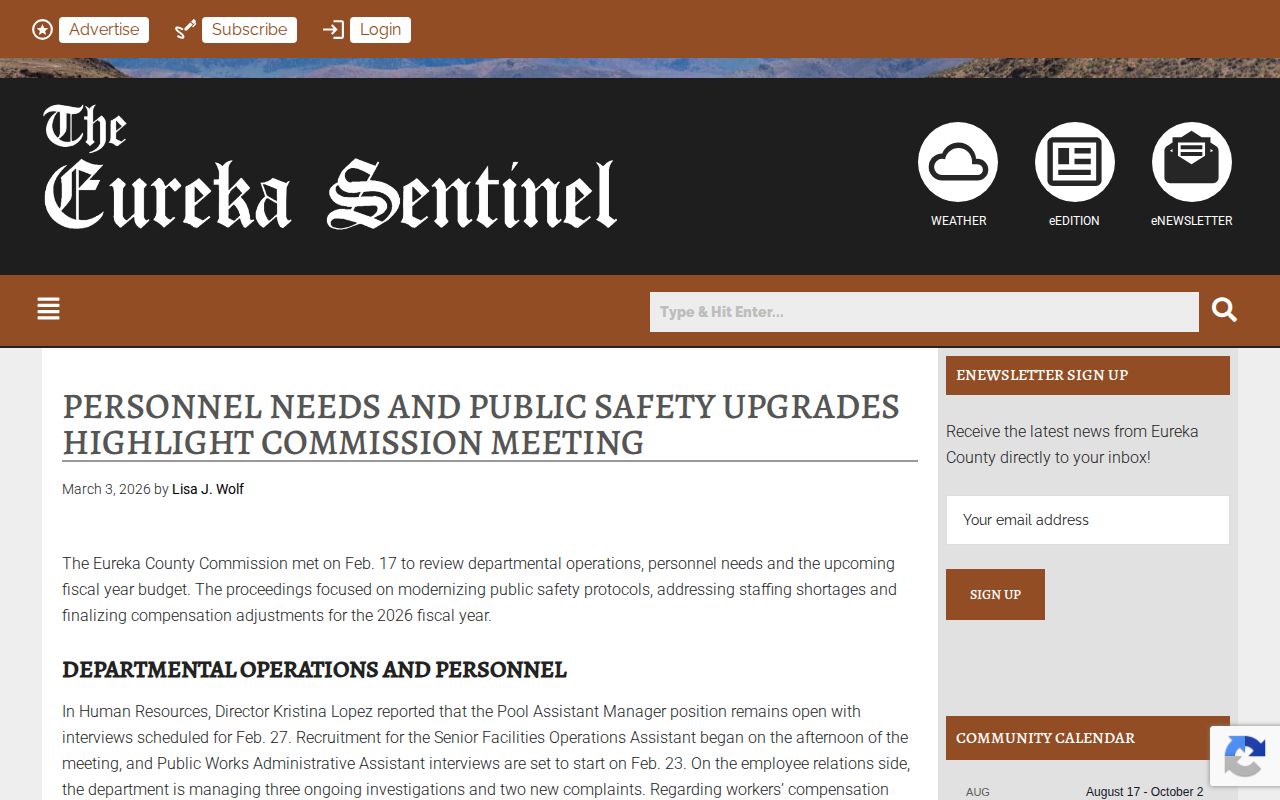The width and height of the screenshot is (1280, 800).
Task: Click the SIGN UP button
Action: click(x=995, y=594)
